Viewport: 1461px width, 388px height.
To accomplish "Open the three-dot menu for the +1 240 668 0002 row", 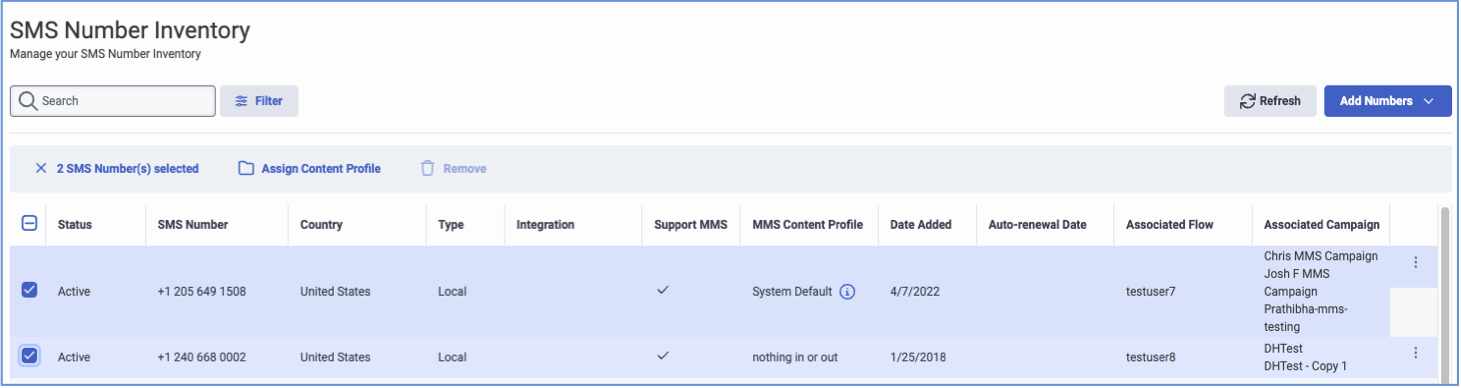I will 1415,353.
